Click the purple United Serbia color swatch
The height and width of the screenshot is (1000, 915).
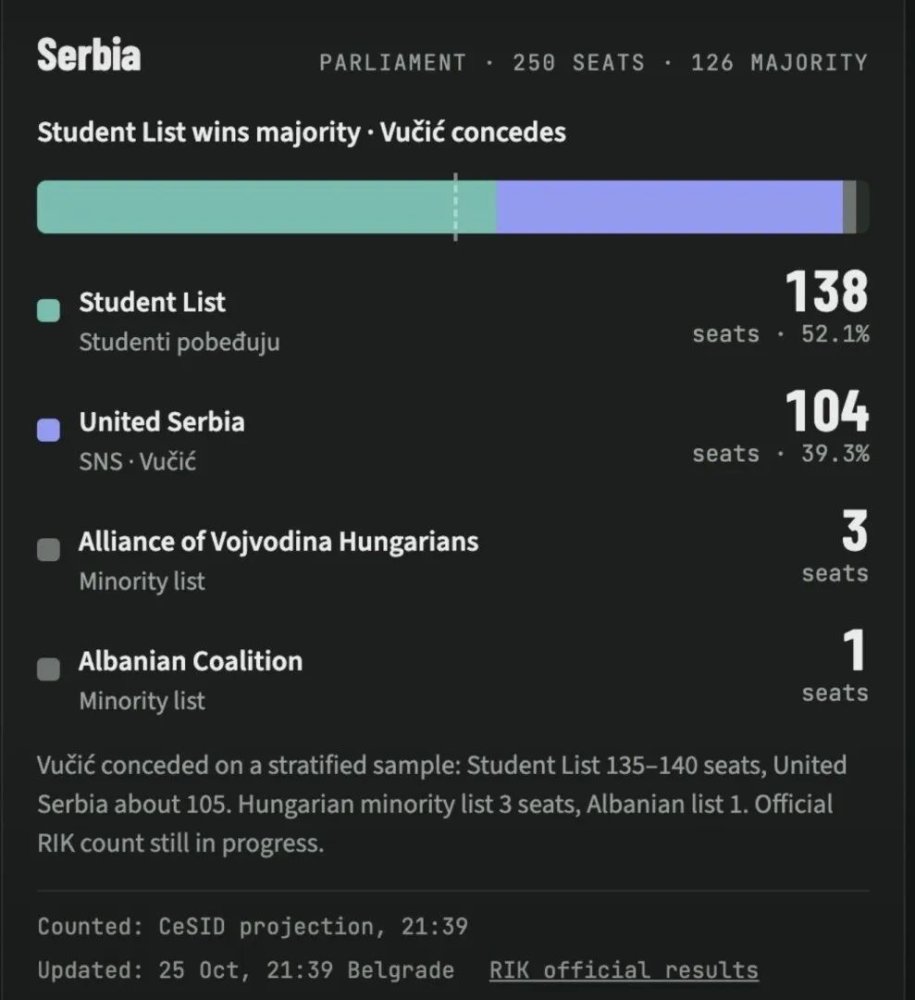coord(48,430)
